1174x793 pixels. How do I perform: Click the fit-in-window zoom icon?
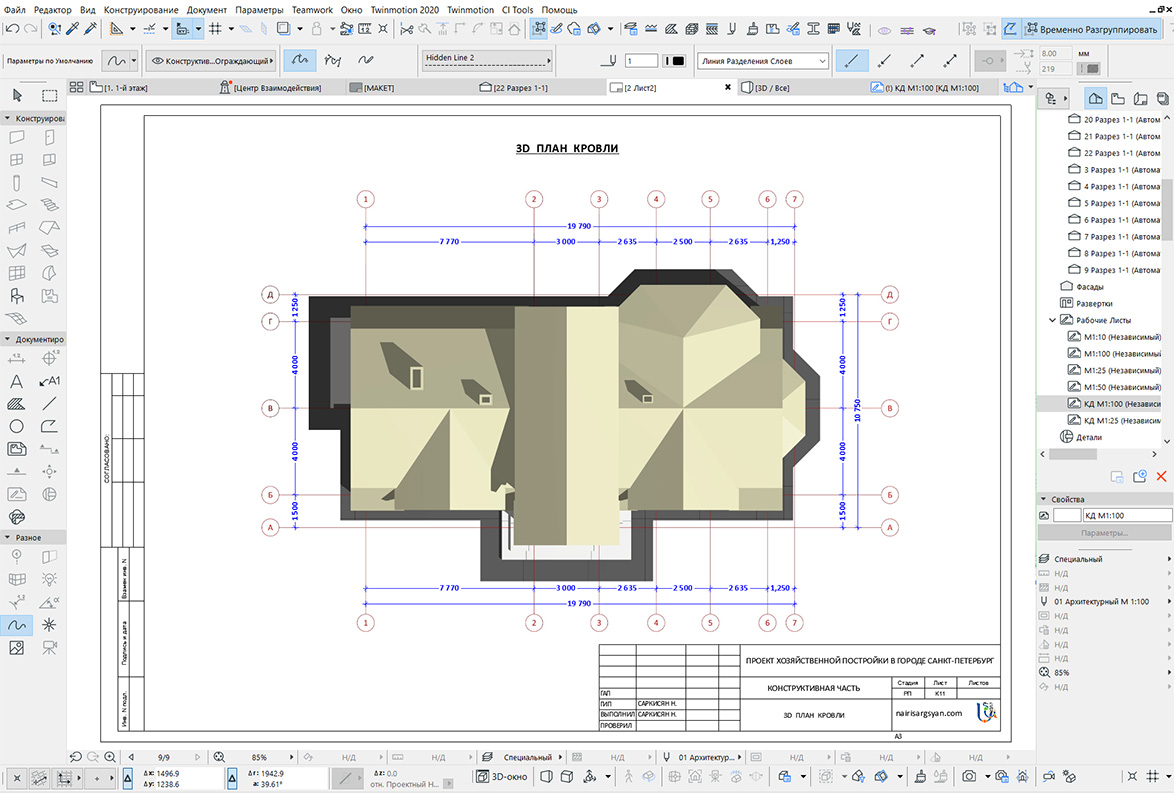tap(219, 757)
